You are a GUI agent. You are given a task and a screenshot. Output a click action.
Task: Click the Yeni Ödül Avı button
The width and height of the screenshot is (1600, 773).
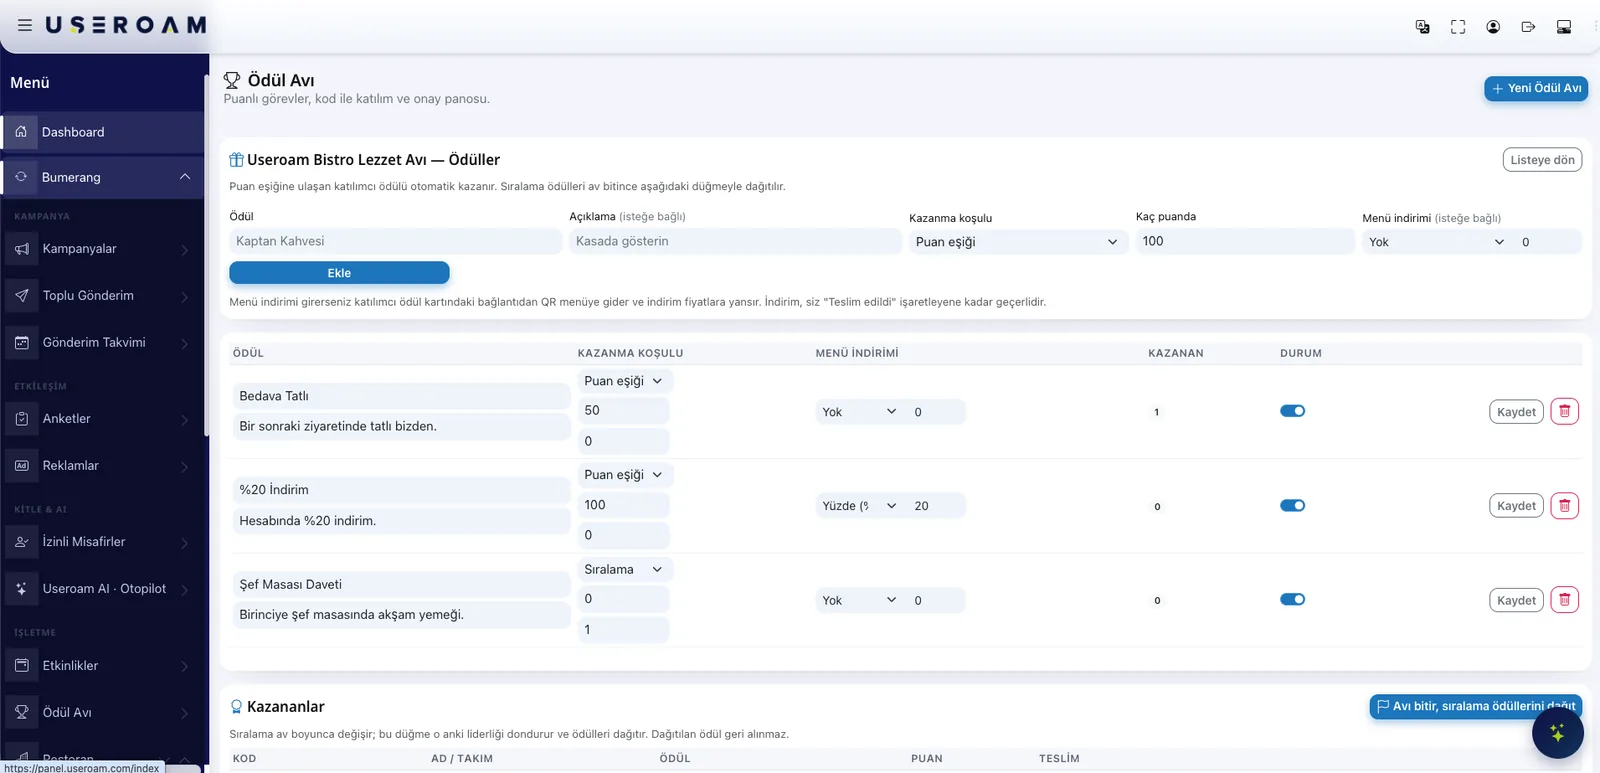(1536, 89)
